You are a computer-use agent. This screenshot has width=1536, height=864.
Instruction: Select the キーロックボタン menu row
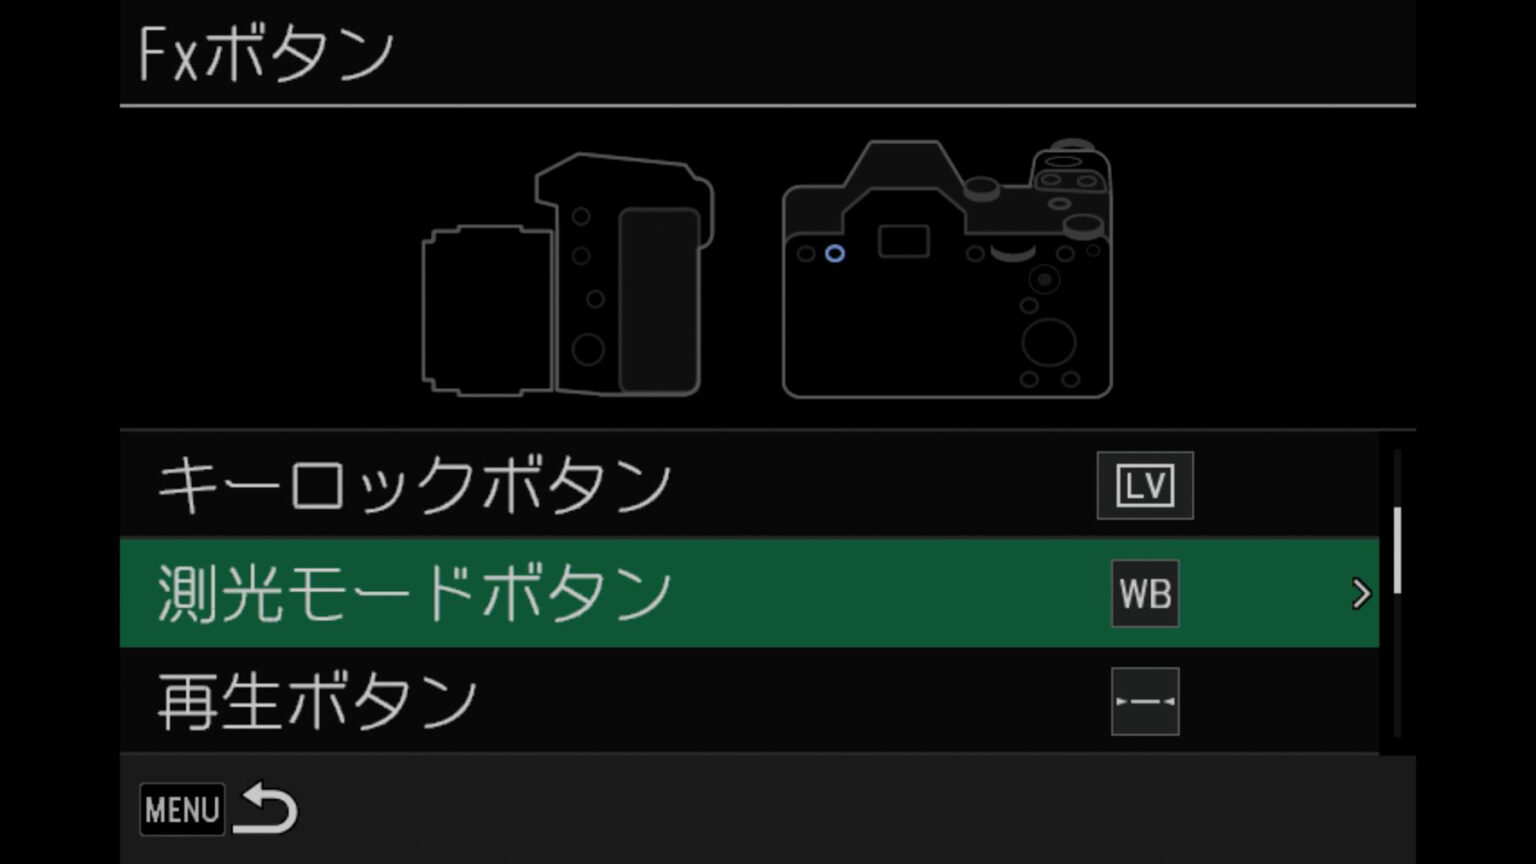click(x=749, y=485)
